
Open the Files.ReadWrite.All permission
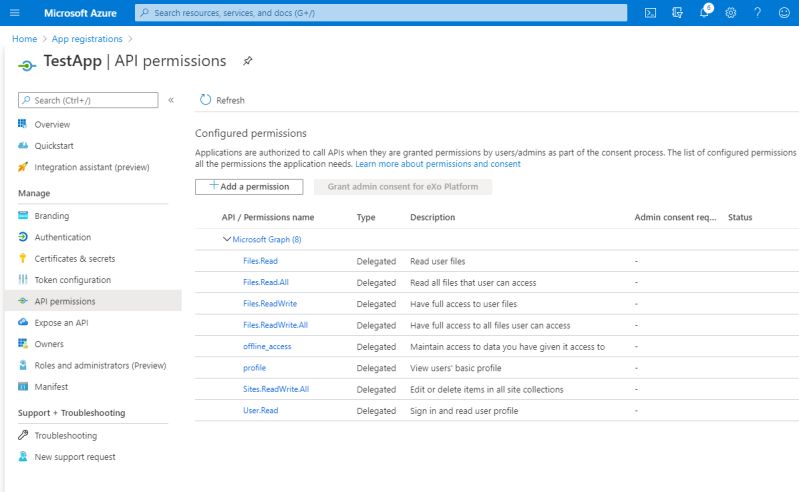275,325
